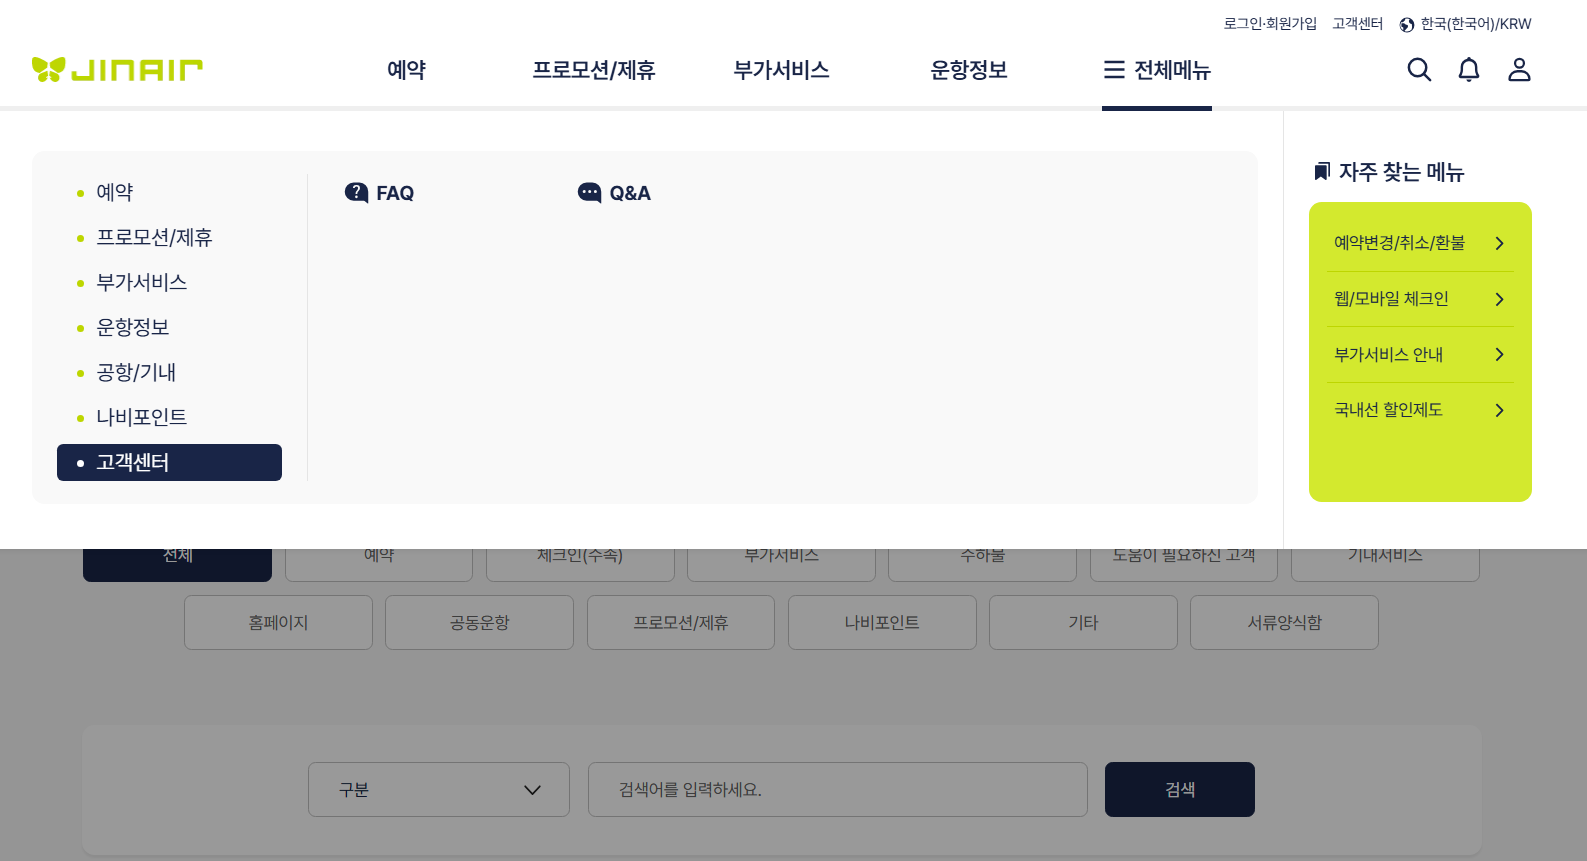
Task: Open 예약변경/취소/환불 quick menu
Action: pos(1420,243)
